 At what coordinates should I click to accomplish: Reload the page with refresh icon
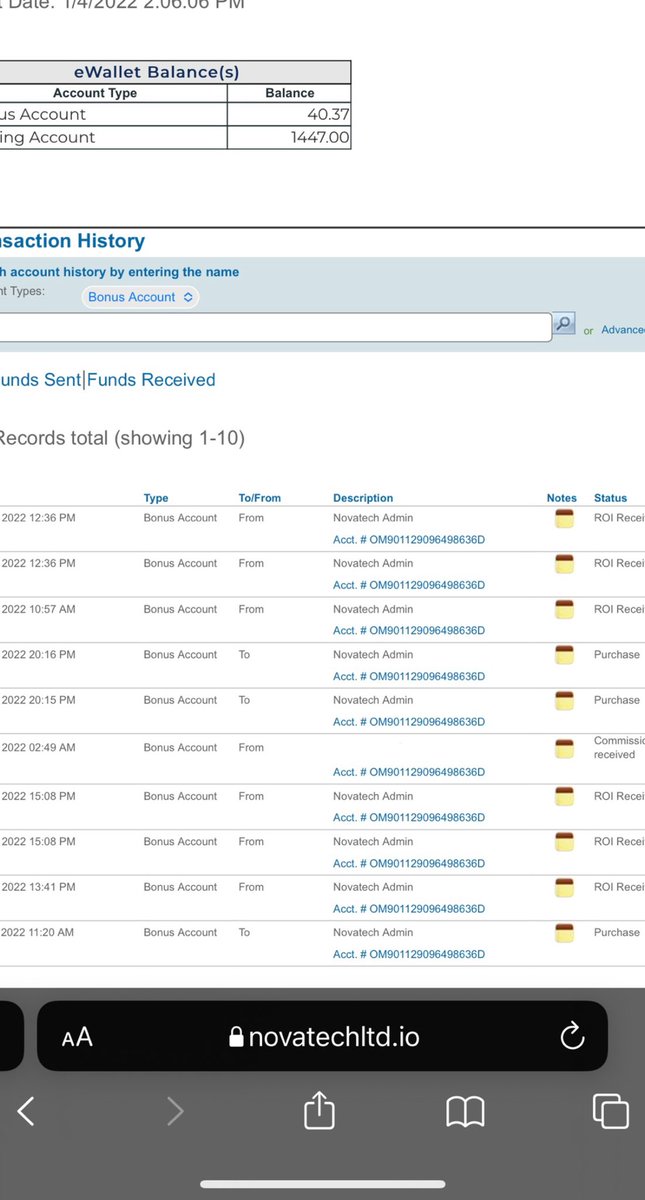tap(572, 1037)
